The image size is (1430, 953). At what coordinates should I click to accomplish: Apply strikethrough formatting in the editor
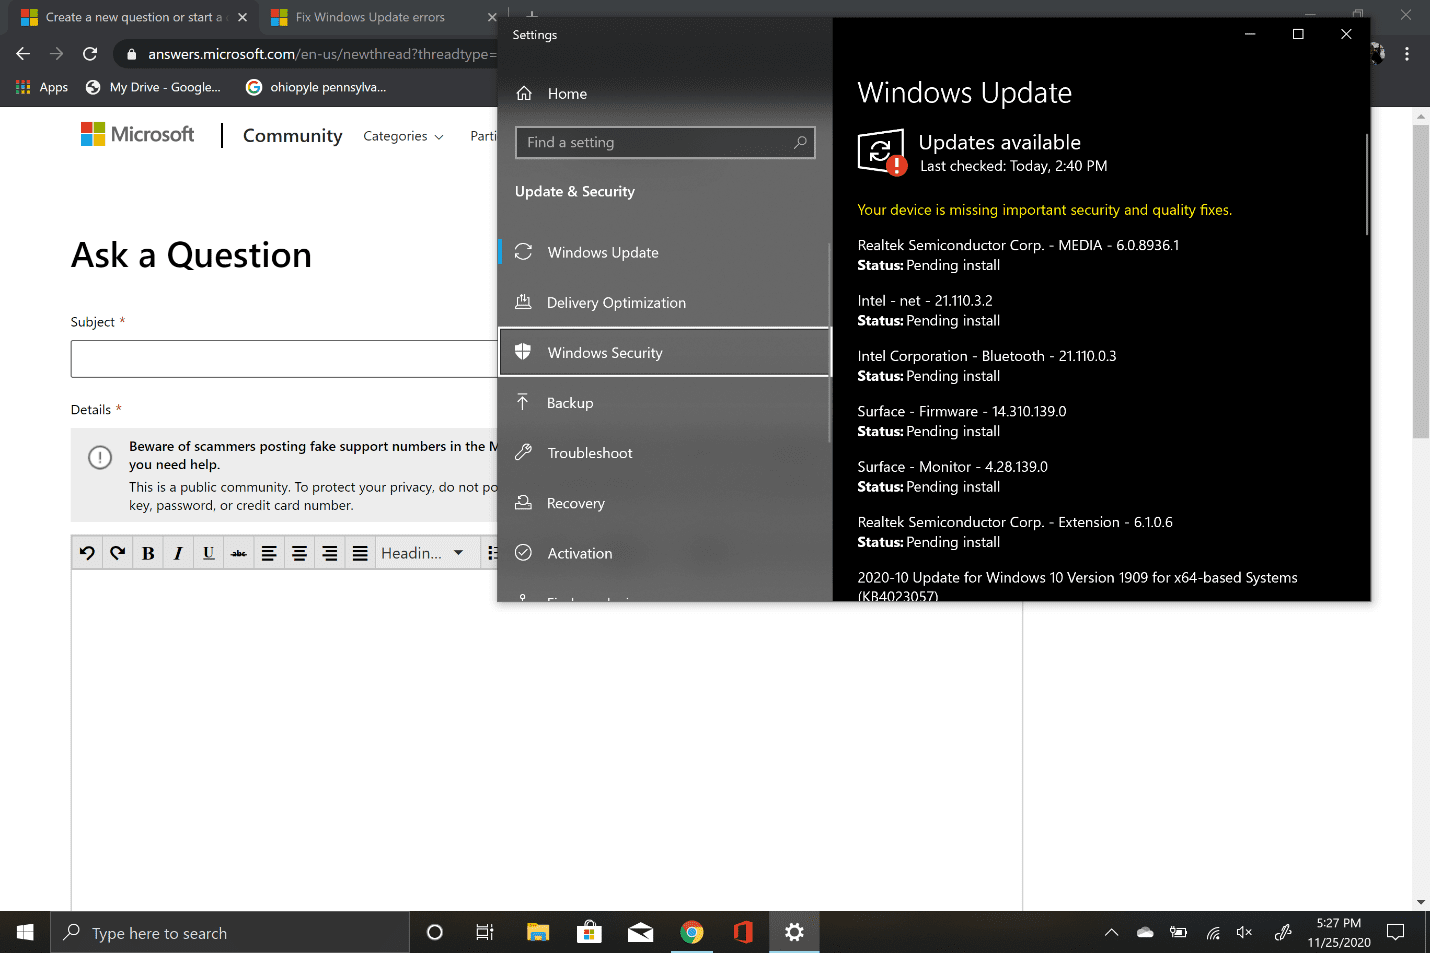[x=238, y=553]
